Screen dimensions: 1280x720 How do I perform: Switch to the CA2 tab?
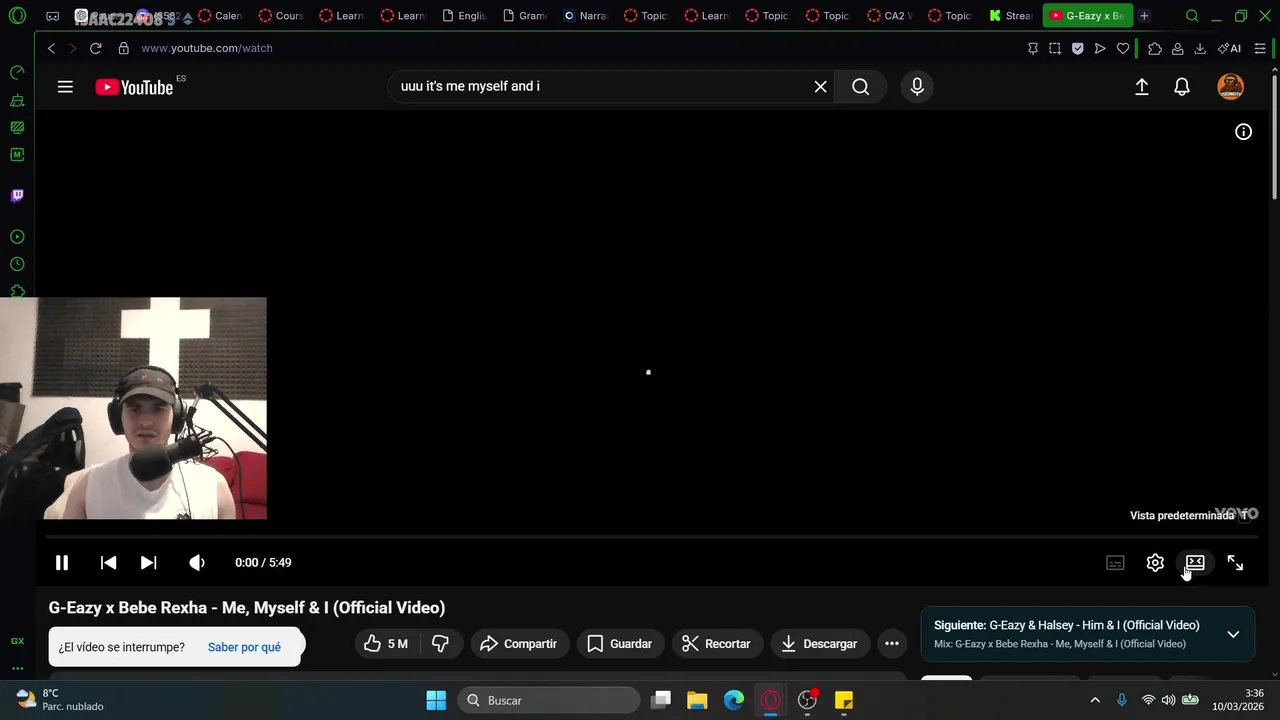point(889,16)
